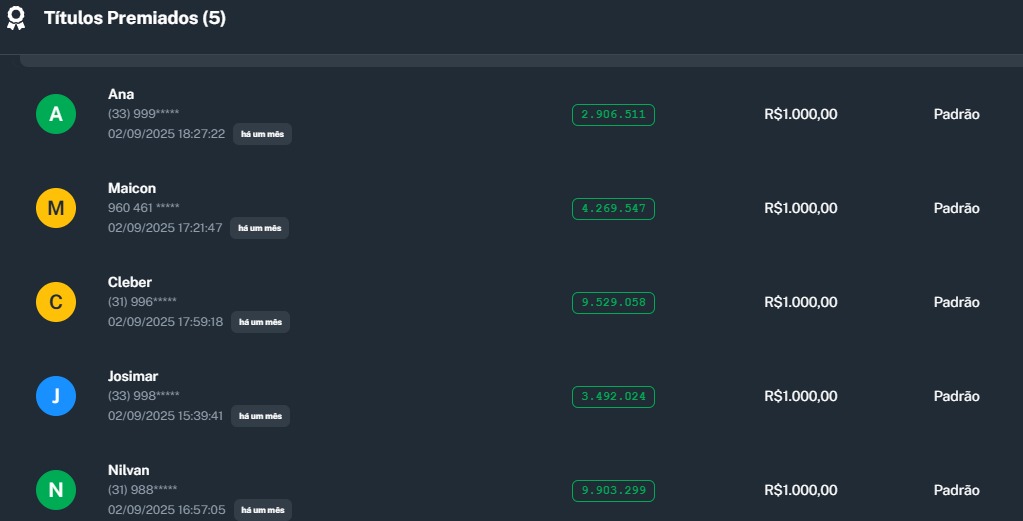The width and height of the screenshot is (1023, 521).
Task: Click the Padrão label in Maicon's row
Action: [956, 208]
